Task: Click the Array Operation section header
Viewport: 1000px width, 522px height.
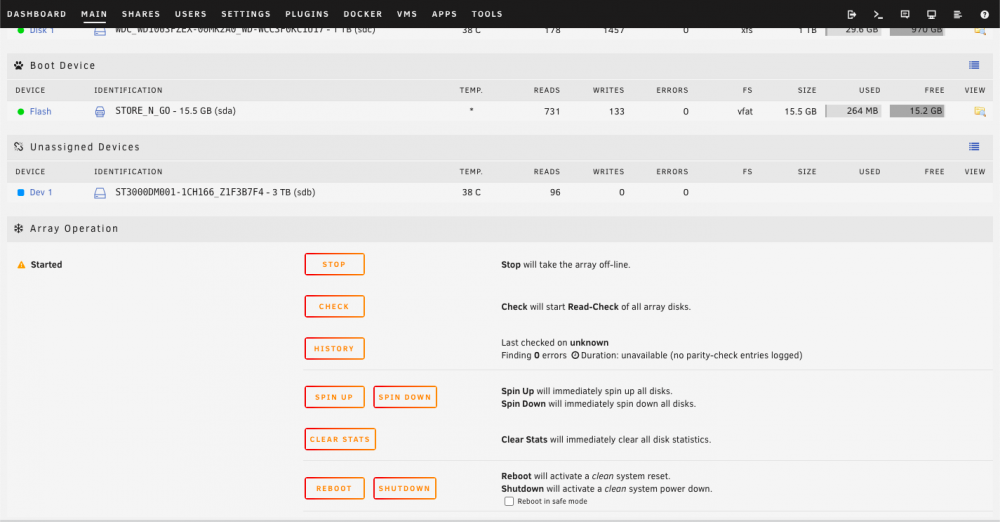Action: (499, 228)
